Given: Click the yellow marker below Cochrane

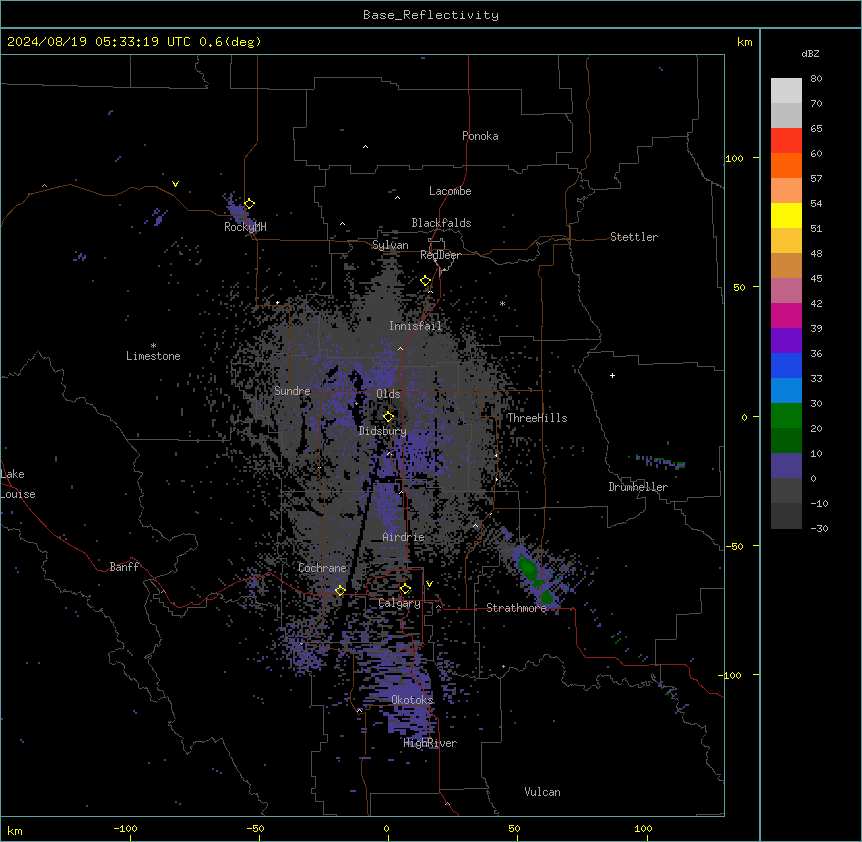Looking at the screenshot, I should tap(340, 590).
